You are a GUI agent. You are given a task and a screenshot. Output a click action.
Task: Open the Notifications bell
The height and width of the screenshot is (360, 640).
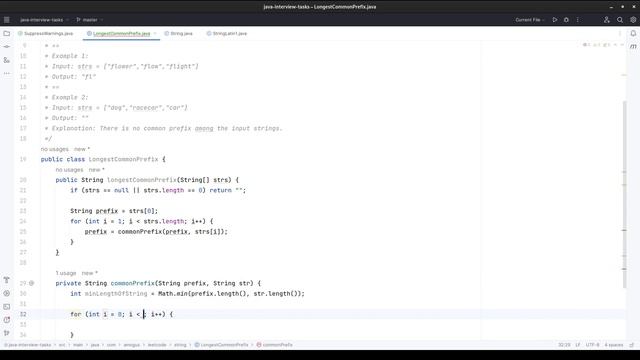click(x=633, y=33)
